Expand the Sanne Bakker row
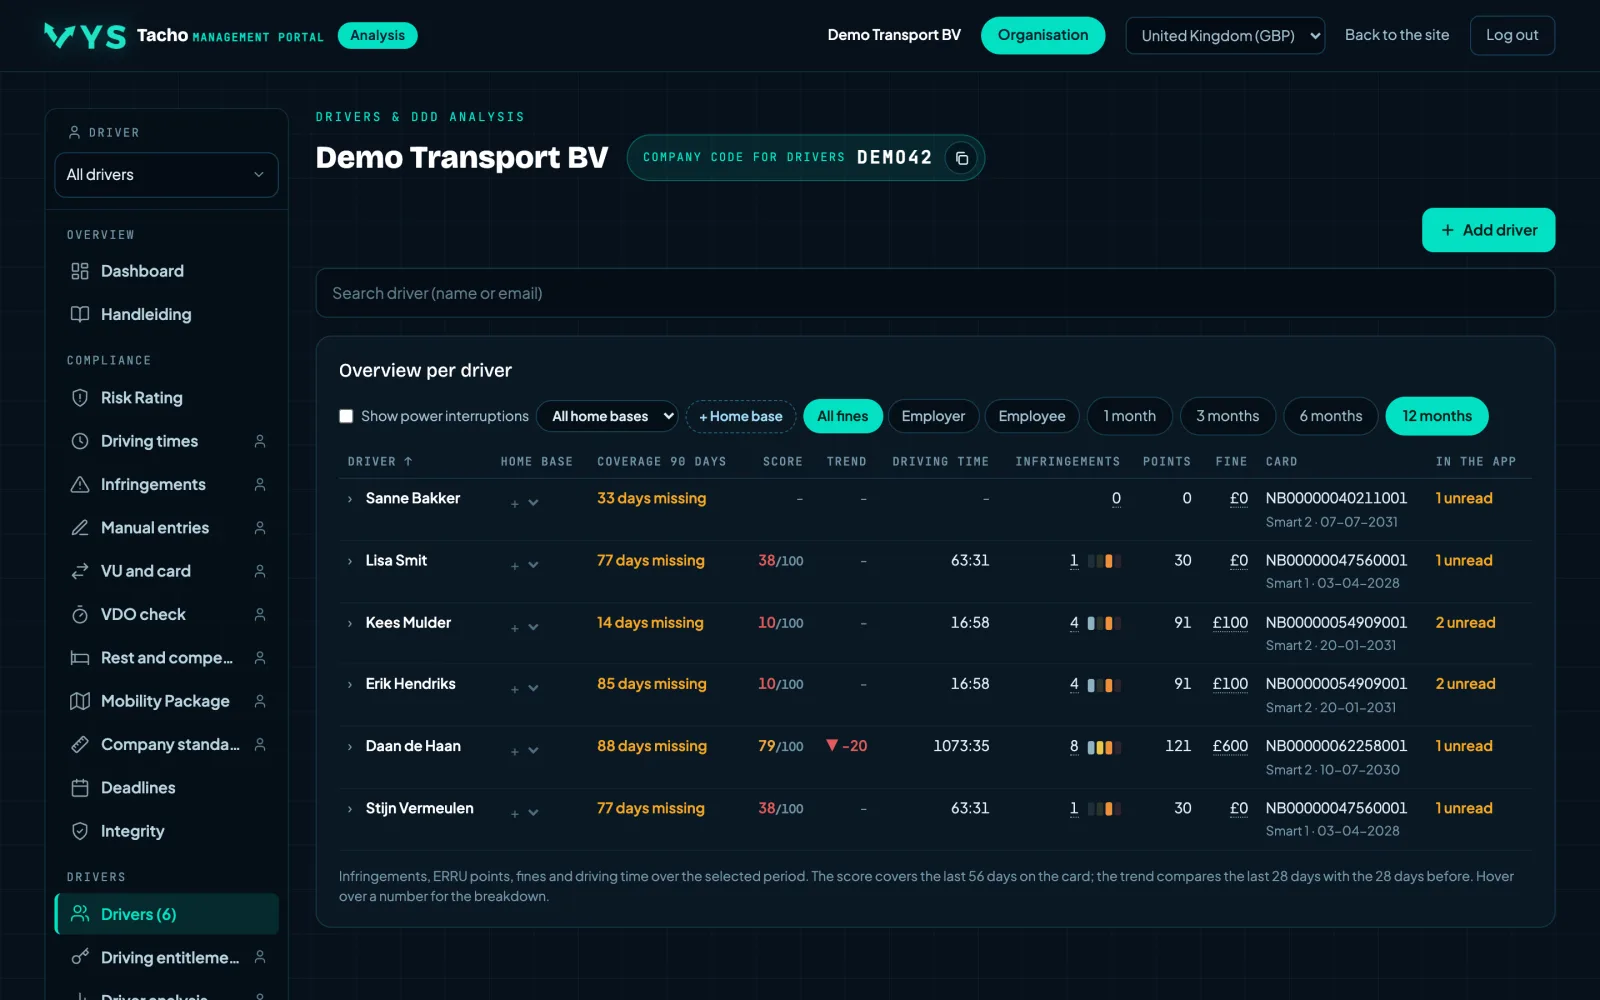Viewport: 1600px width, 1000px height. 350,499
